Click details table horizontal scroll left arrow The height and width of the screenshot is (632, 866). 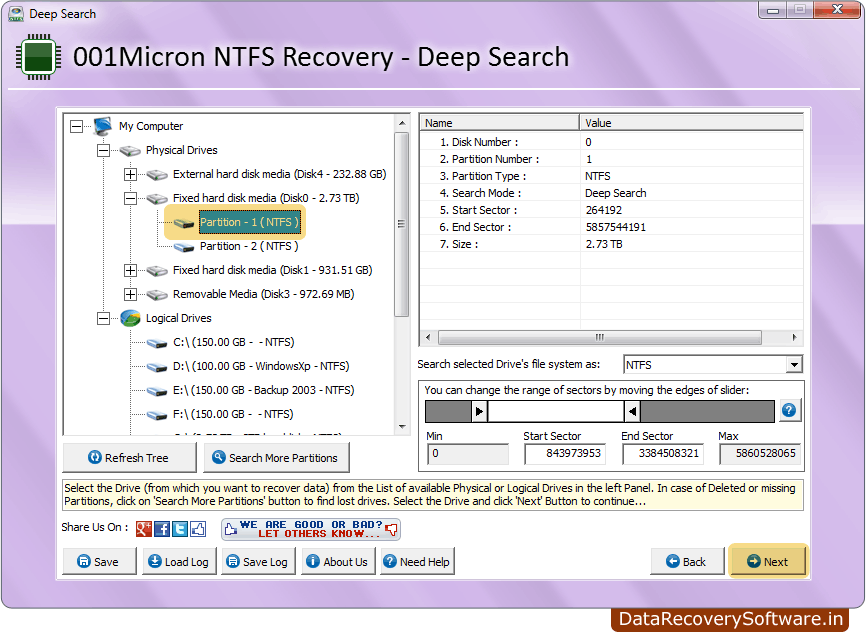(x=428, y=338)
